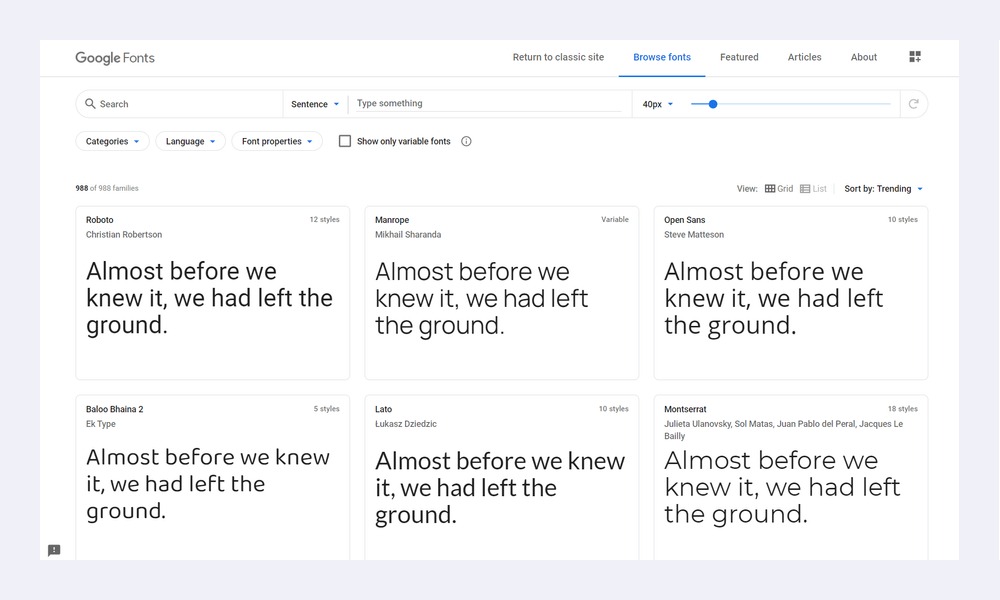Go to Return to classic site
Viewport: 1000px width, 600px height.
[558, 57]
